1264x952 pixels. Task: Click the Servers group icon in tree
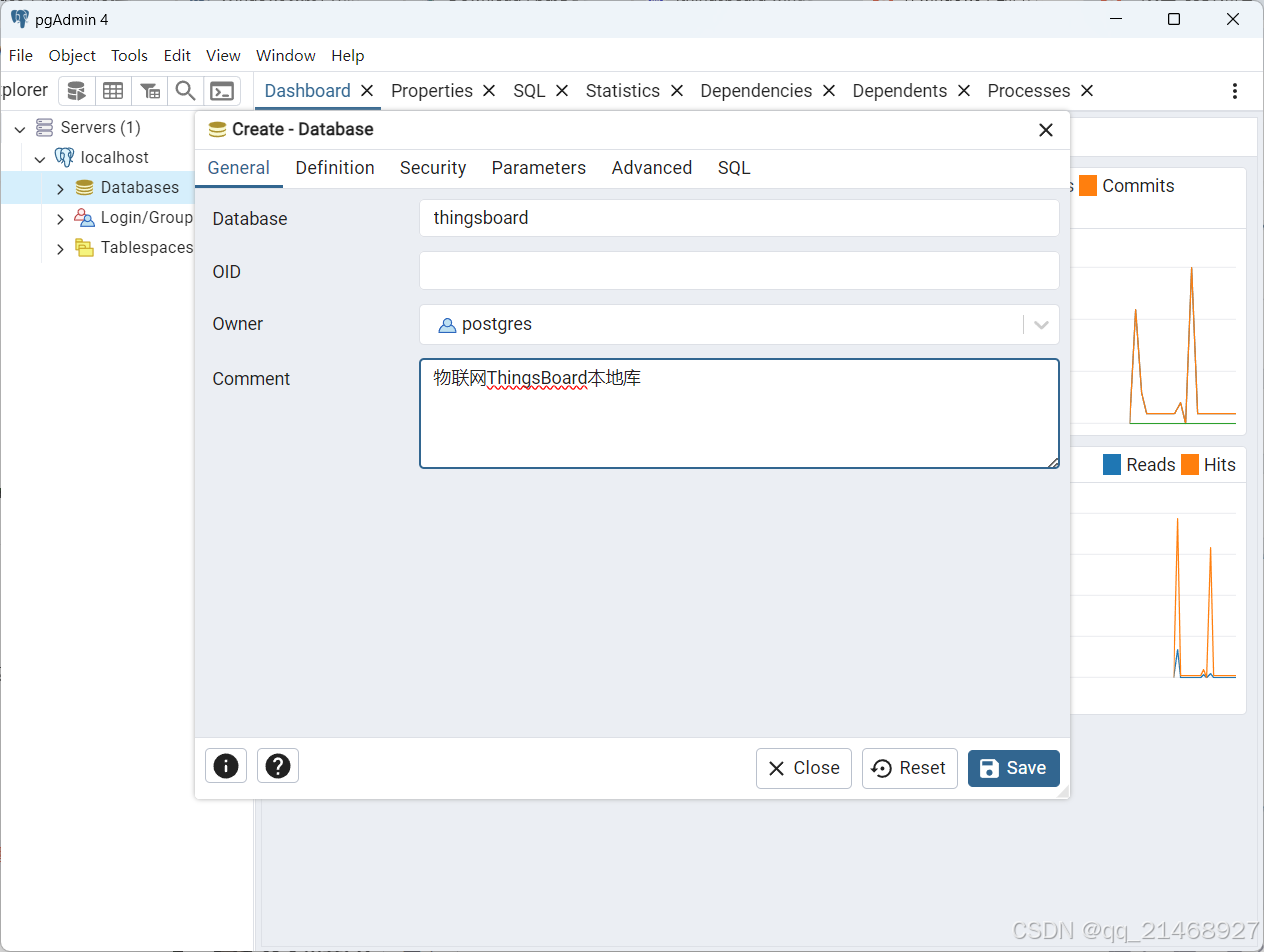click(x=44, y=127)
